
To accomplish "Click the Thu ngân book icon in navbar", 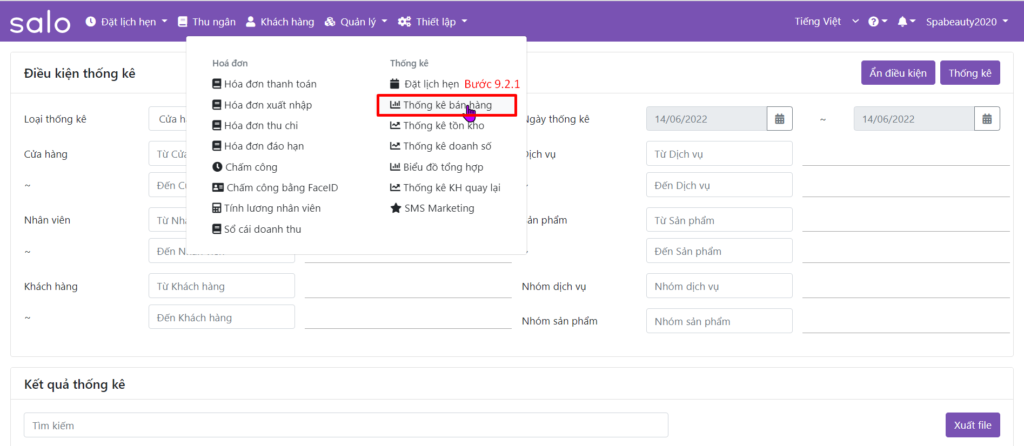I will (183, 22).
